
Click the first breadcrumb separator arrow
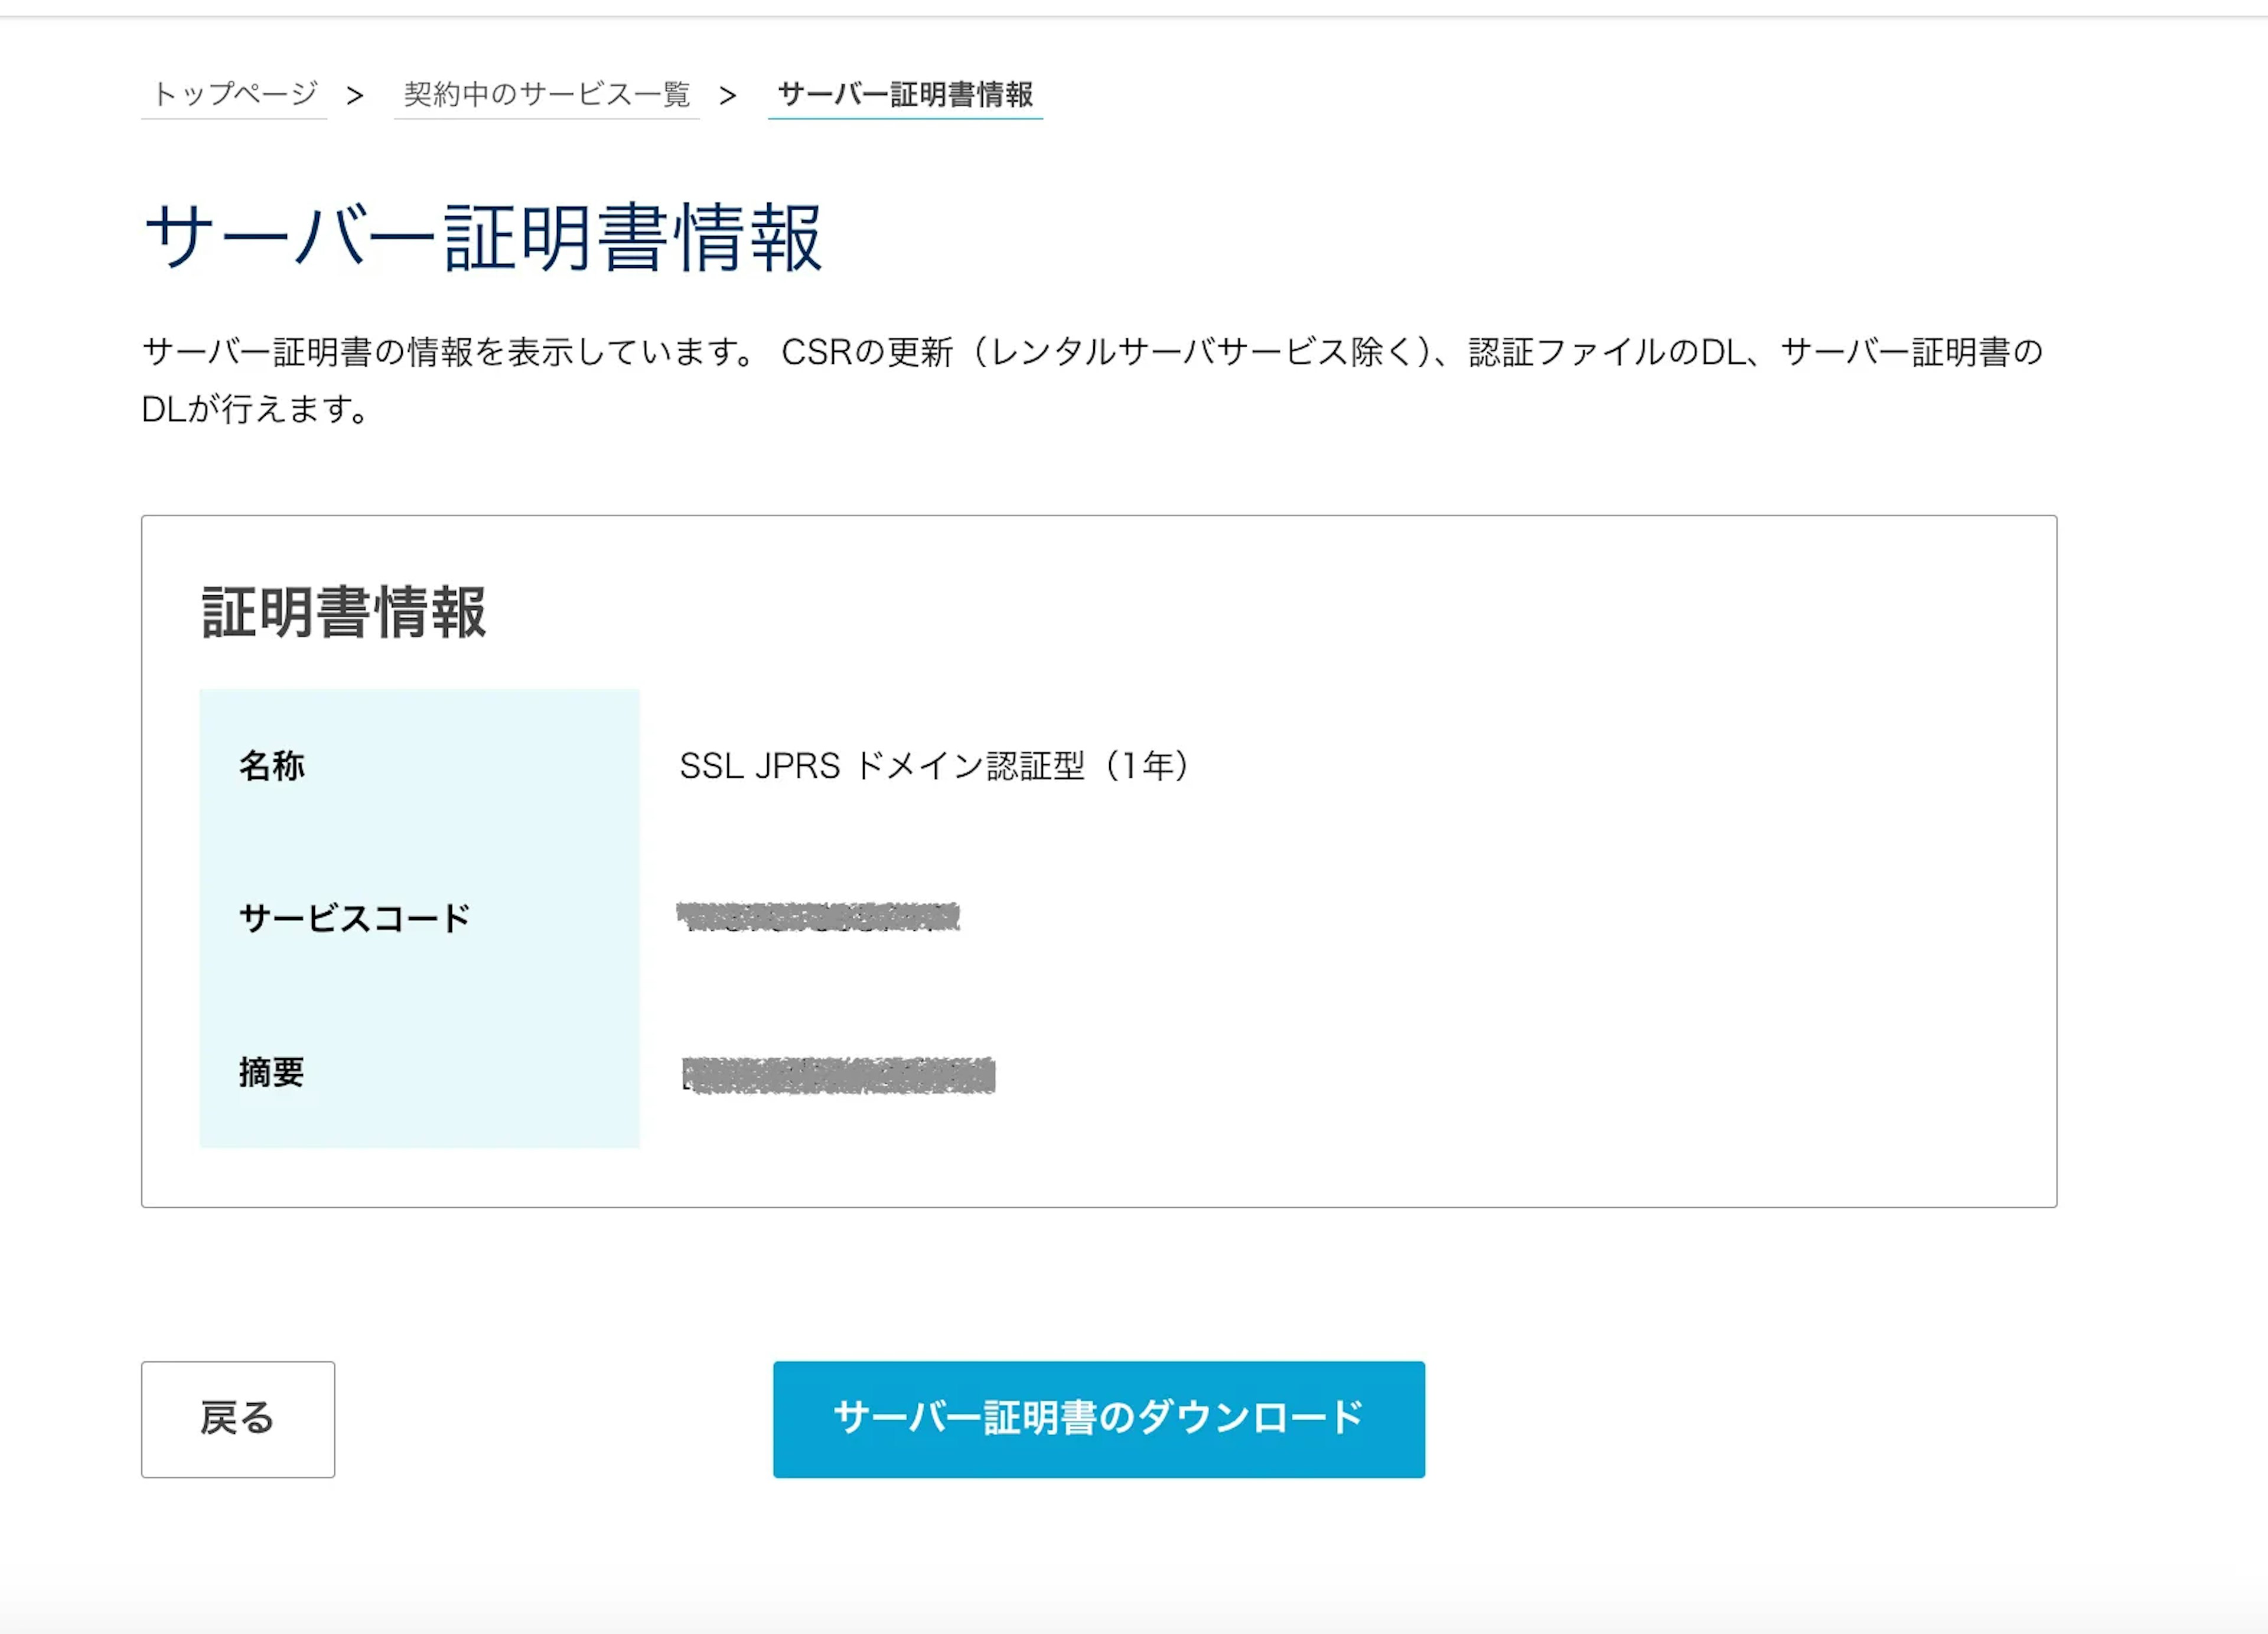[355, 96]
